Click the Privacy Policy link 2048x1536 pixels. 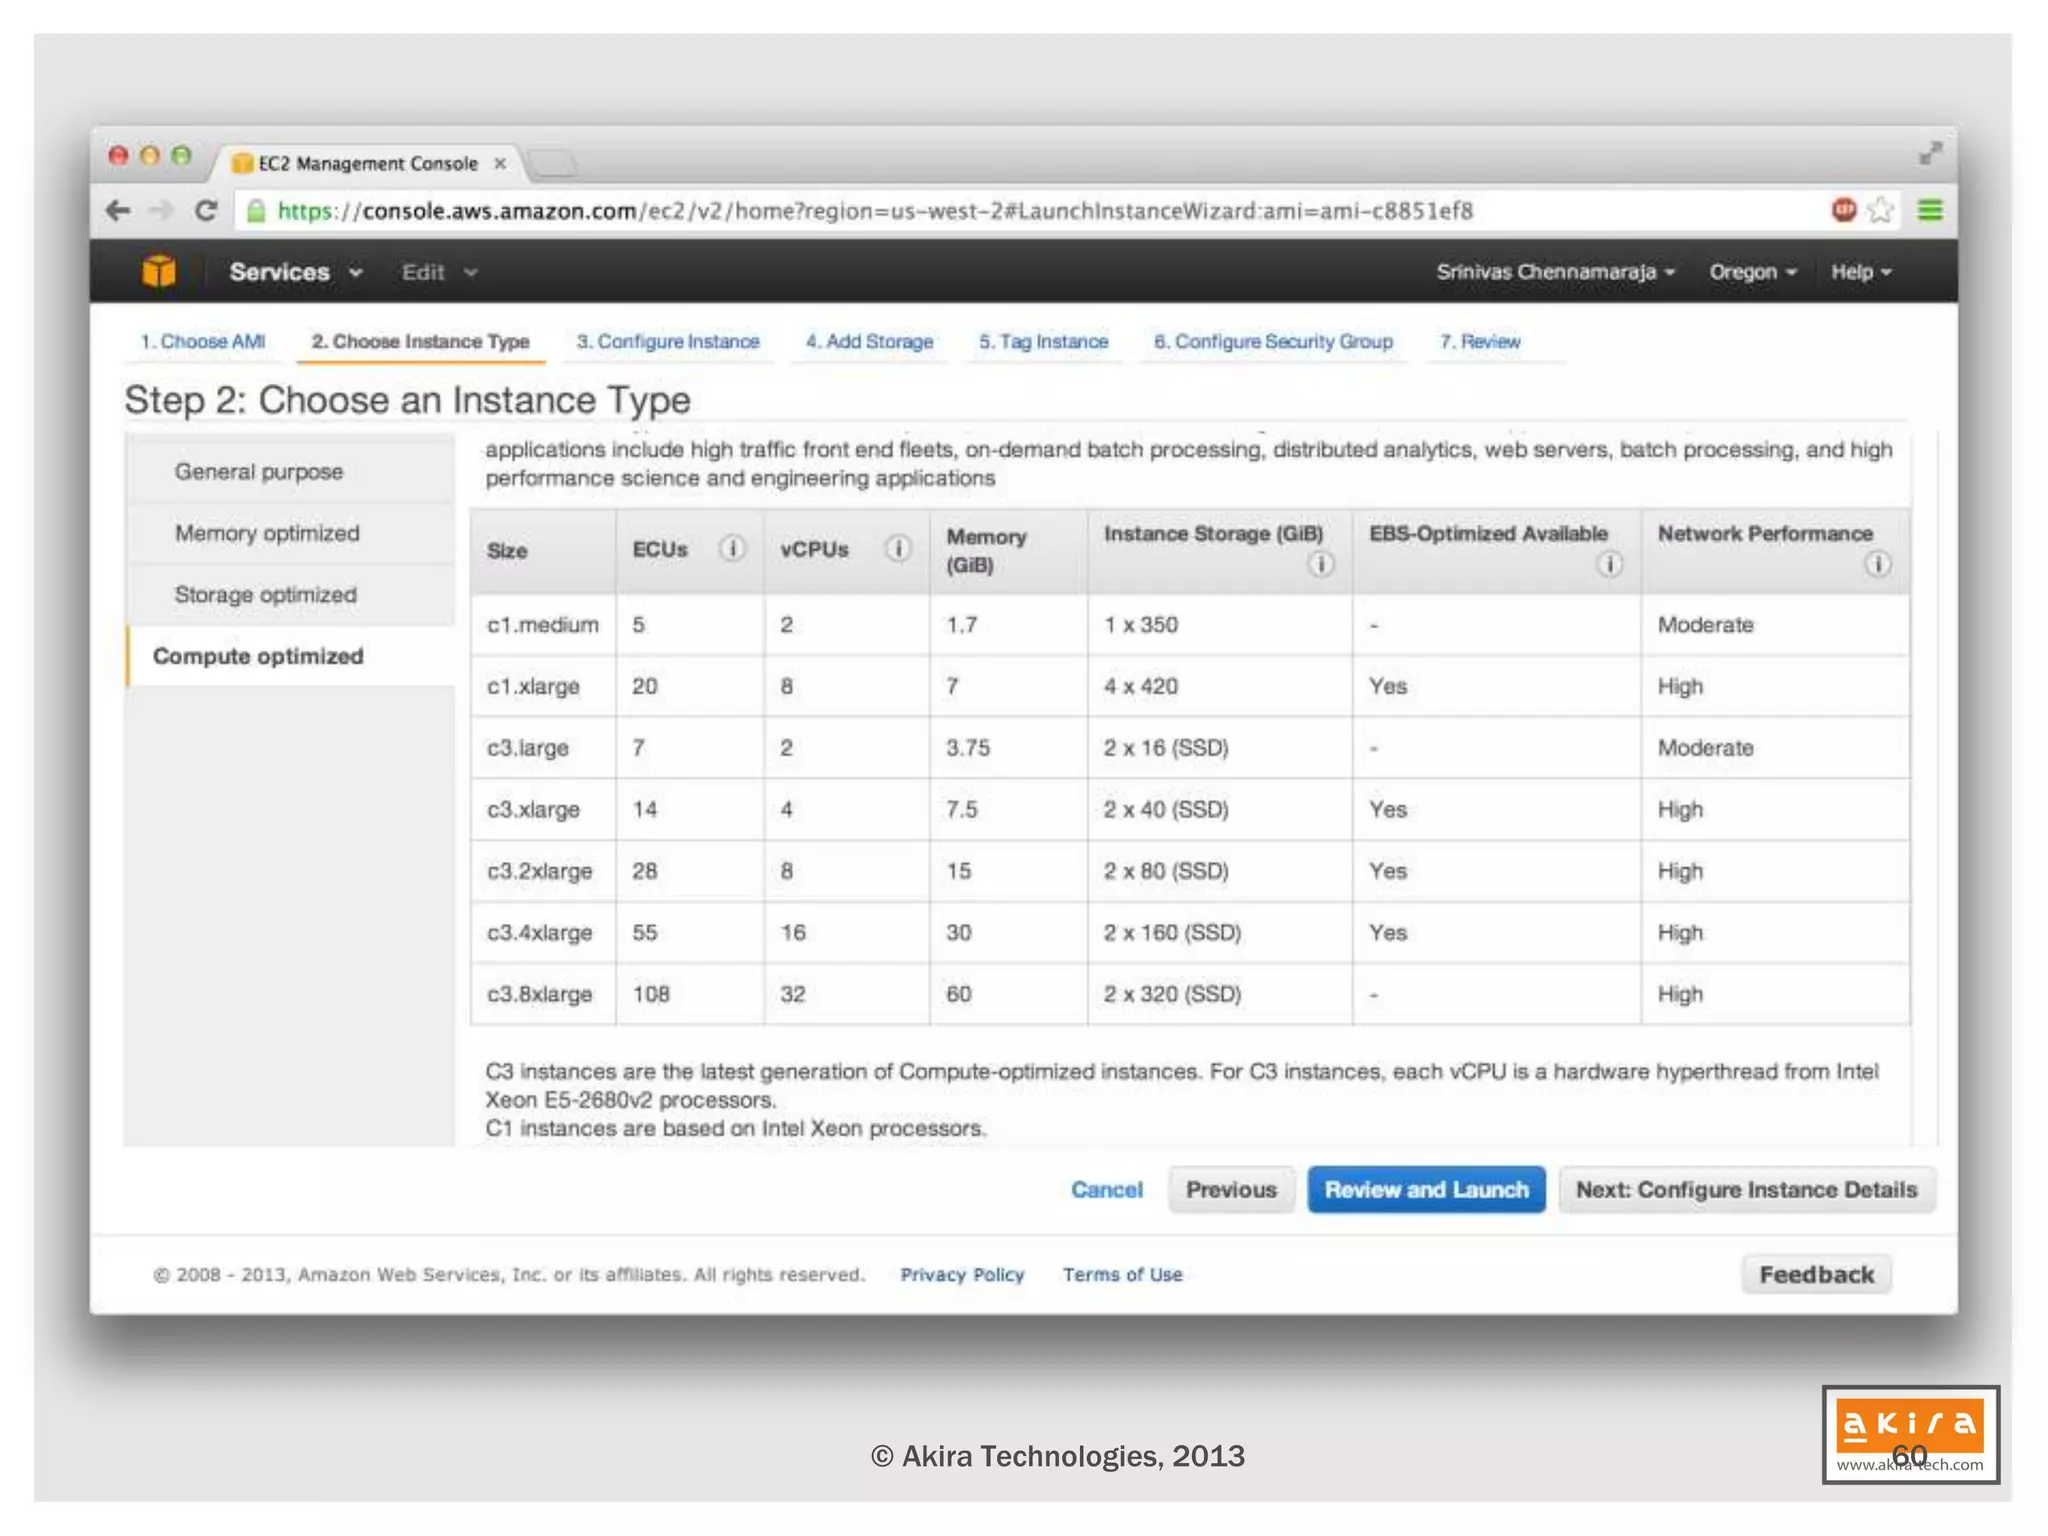961,1275
